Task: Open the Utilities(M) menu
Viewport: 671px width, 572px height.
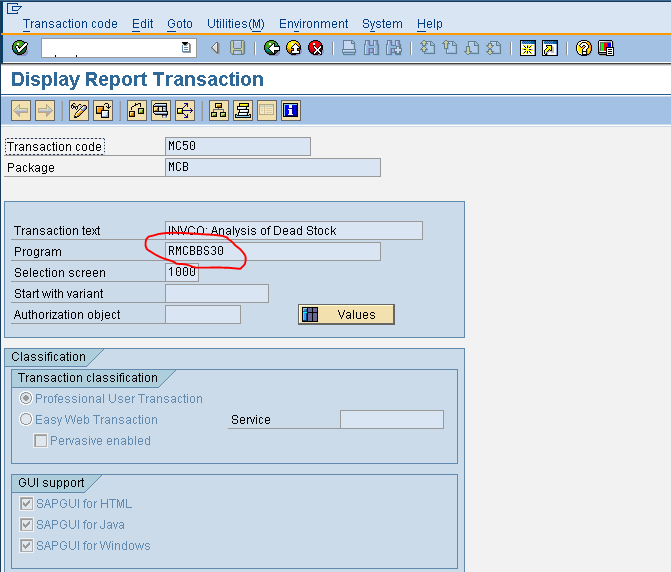Action: (x=236, y=24)
